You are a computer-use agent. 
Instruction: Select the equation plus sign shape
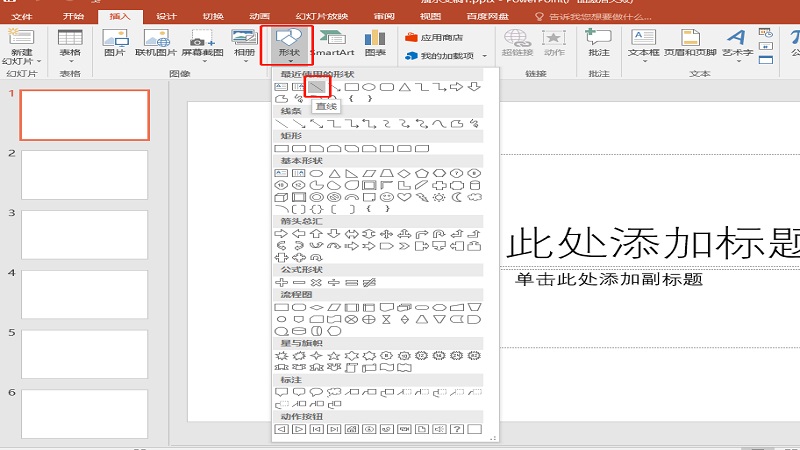[282, 282]
